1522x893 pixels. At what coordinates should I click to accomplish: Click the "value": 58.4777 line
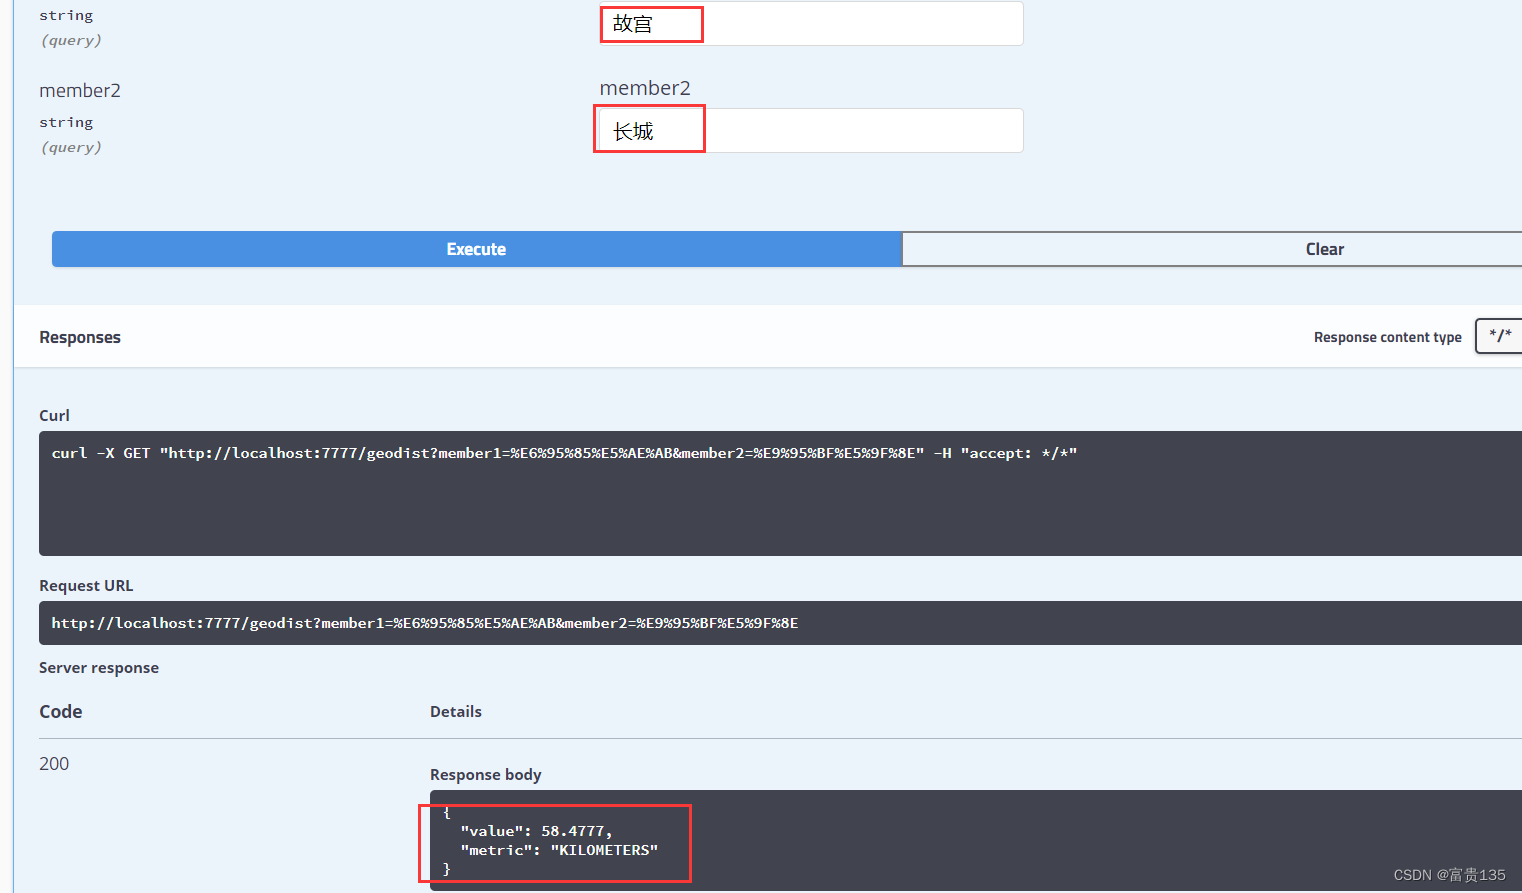pyautogui.click(x=536, y=831)
